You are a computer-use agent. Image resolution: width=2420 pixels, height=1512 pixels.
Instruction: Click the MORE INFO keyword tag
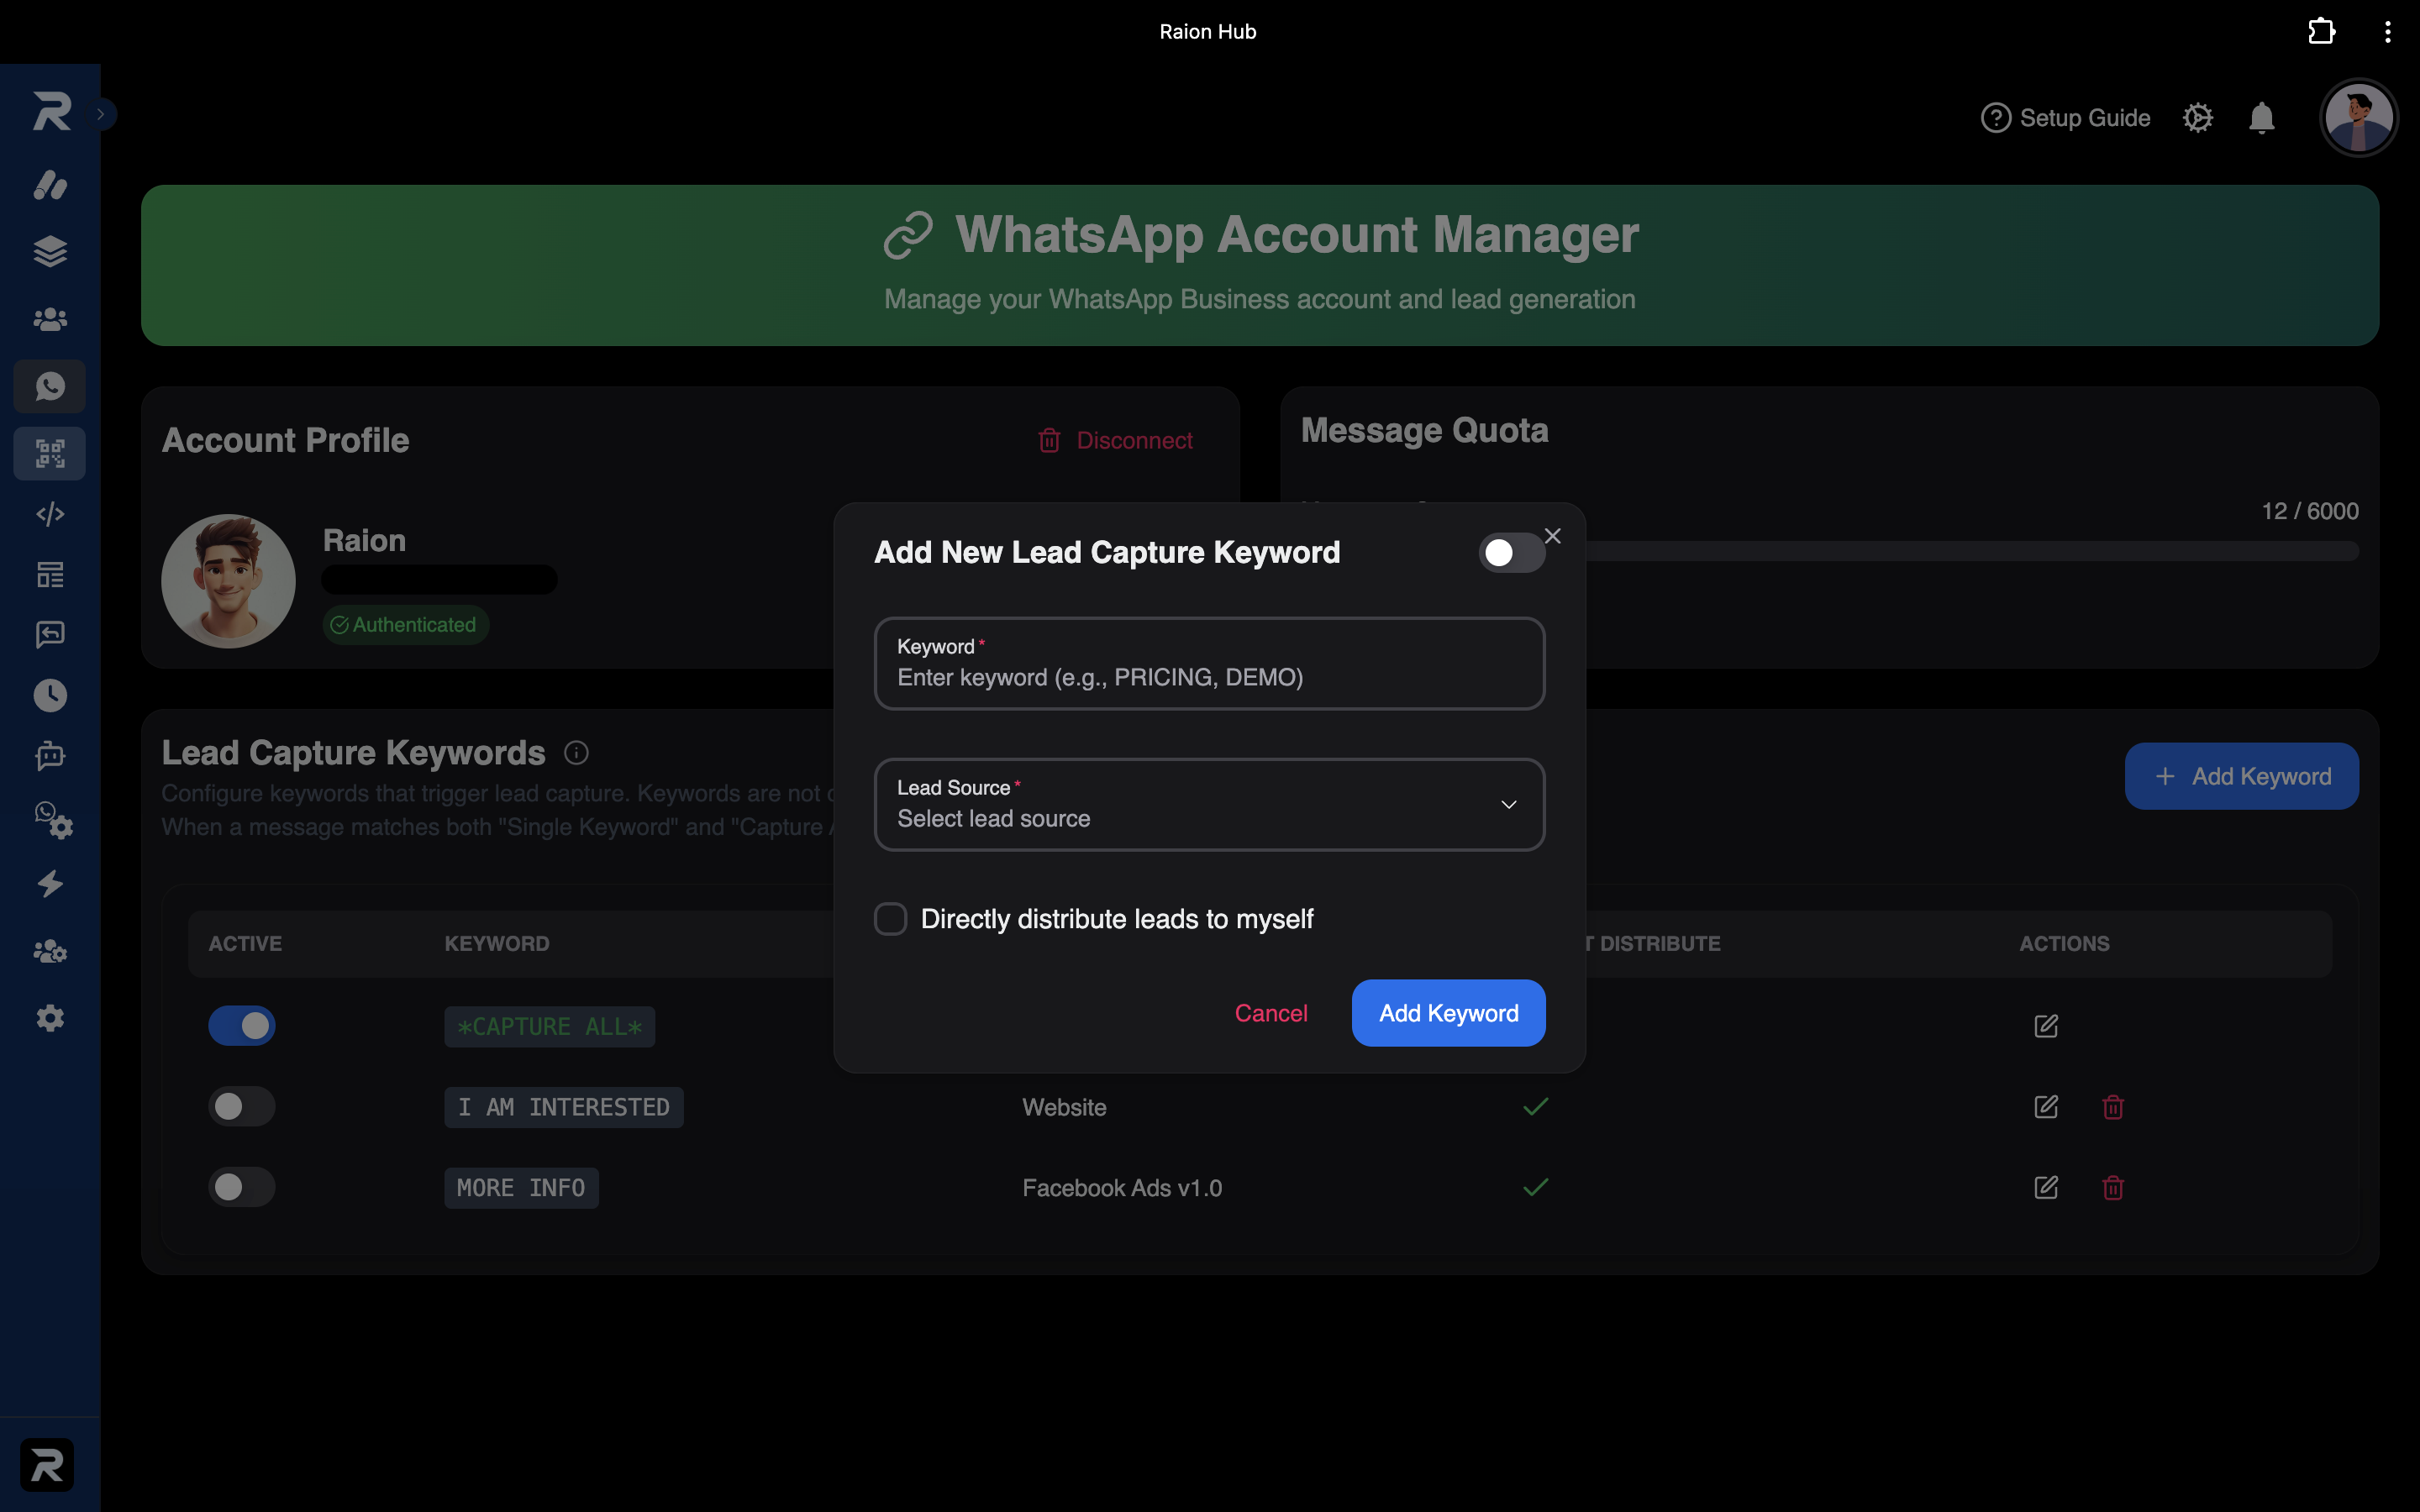tap(521, 1188)
